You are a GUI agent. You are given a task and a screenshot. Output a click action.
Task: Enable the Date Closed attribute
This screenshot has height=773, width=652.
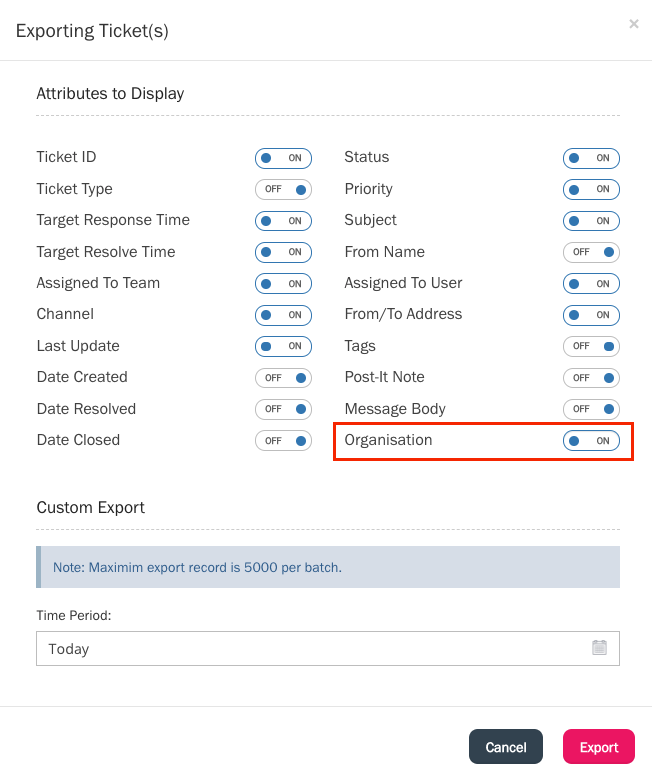point(283,441)
